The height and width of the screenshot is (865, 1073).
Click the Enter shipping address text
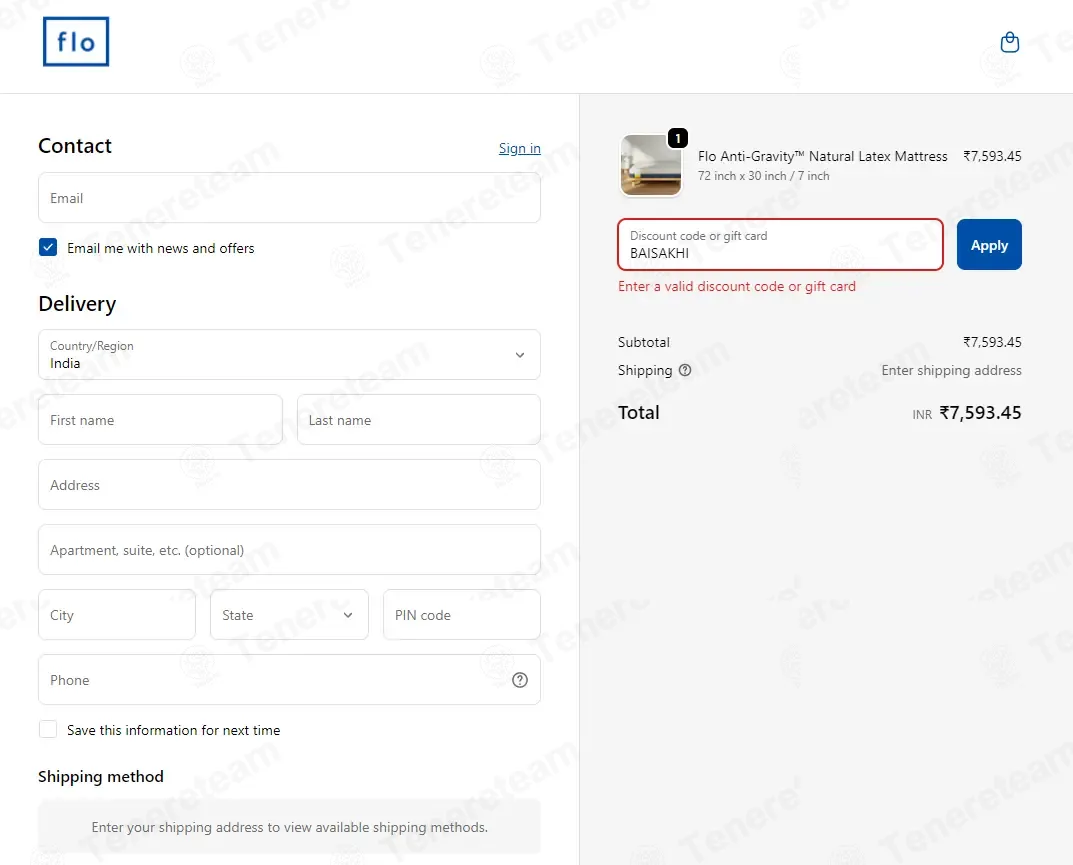tap(951, 370)
